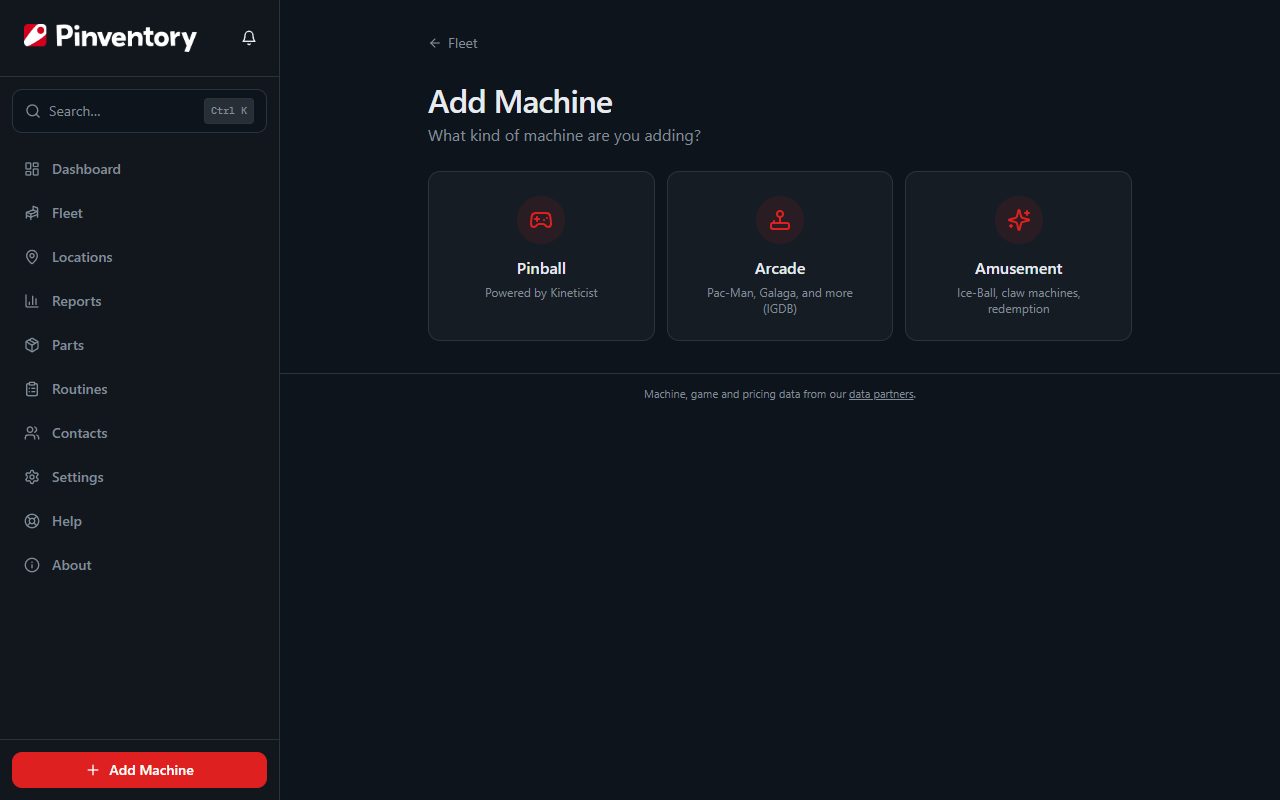Open the About label in sidebar
1280x800 pixels.
[71, 565]
